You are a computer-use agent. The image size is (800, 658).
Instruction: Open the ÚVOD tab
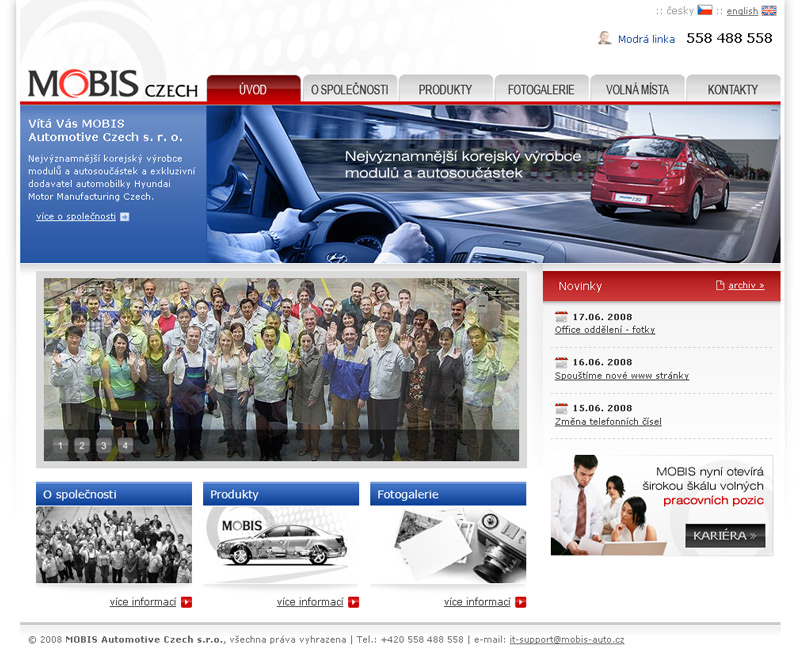tap(253, 89)
